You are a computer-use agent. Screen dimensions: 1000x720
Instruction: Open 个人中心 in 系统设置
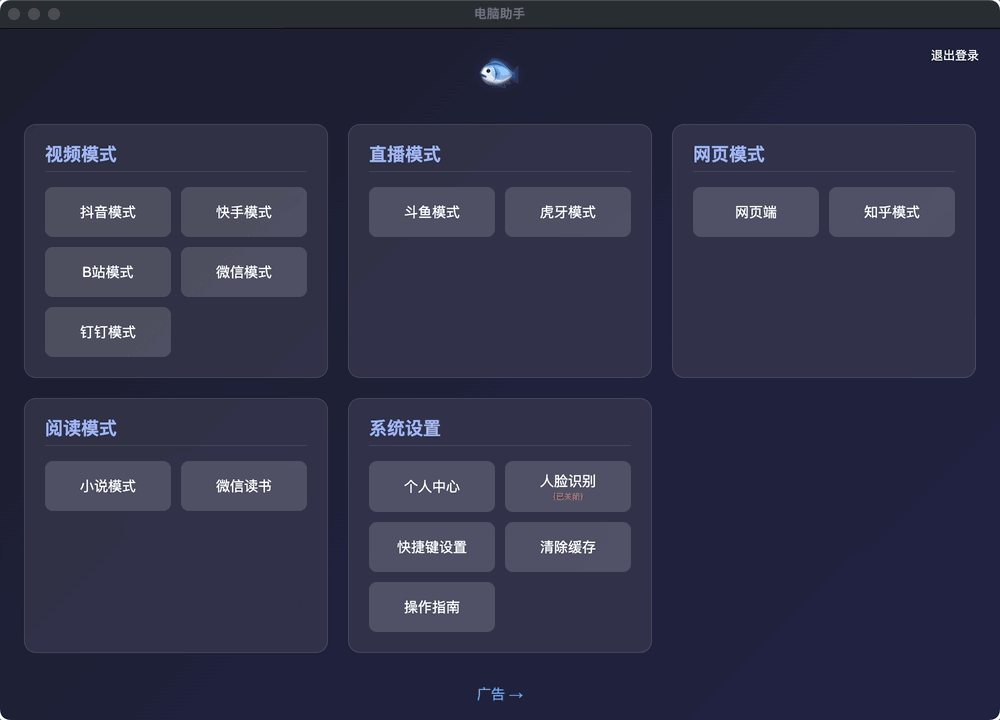tap(431, 486)
